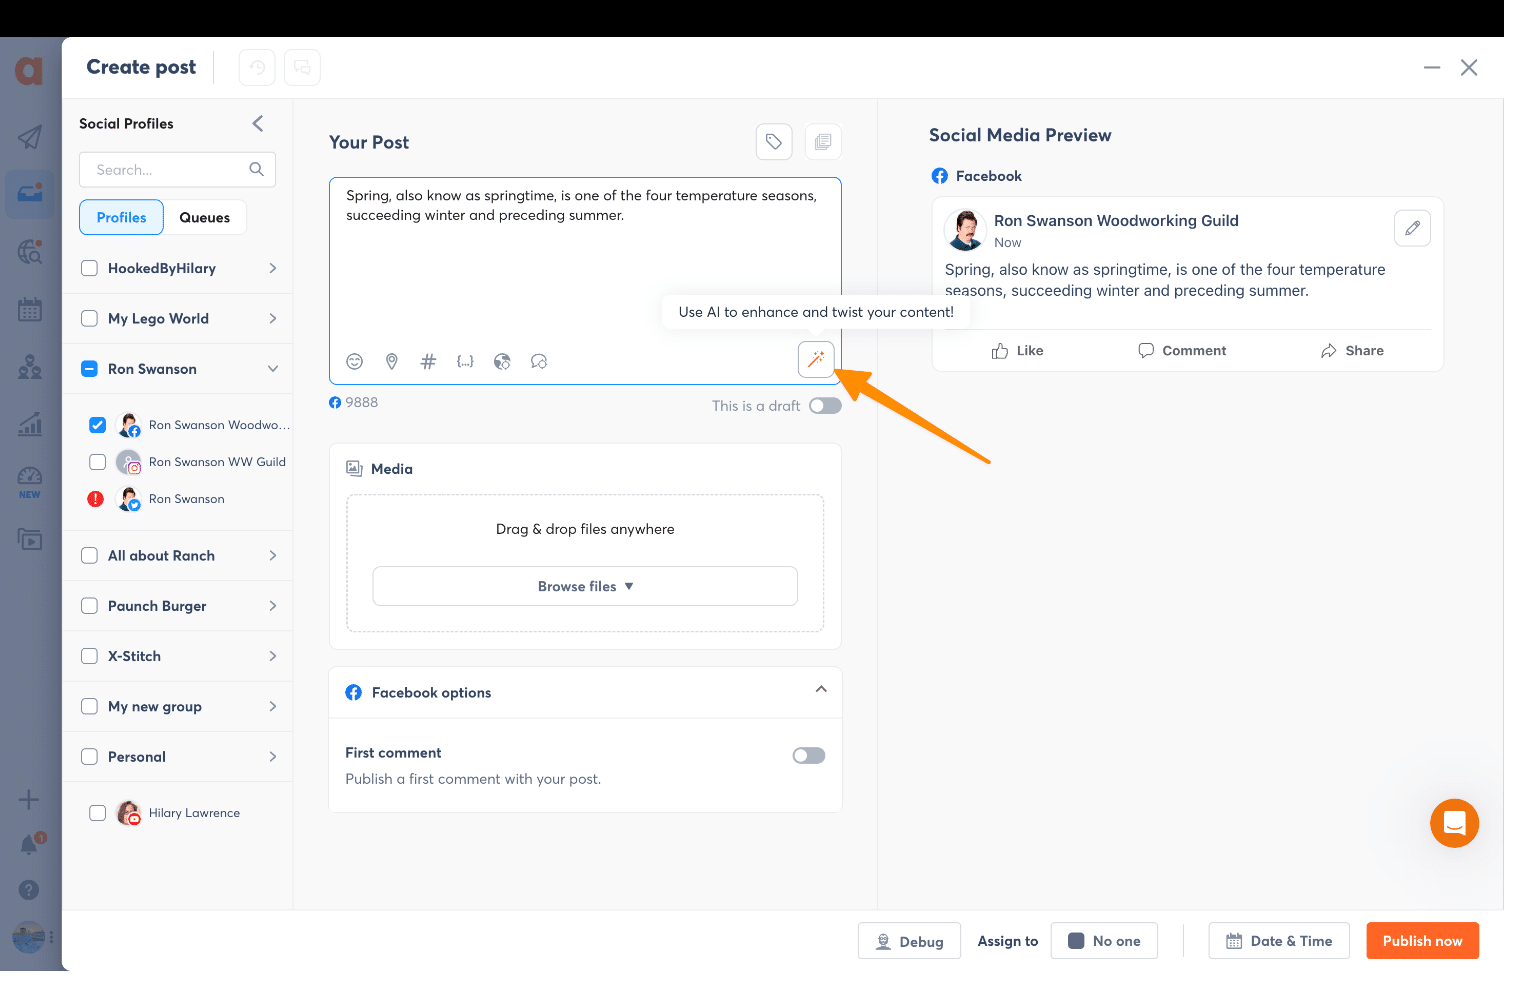Open the dynamic content braces icon
Viewport: 1524px width, 1006px height.
pyautogui.click(x=465, y=362)
